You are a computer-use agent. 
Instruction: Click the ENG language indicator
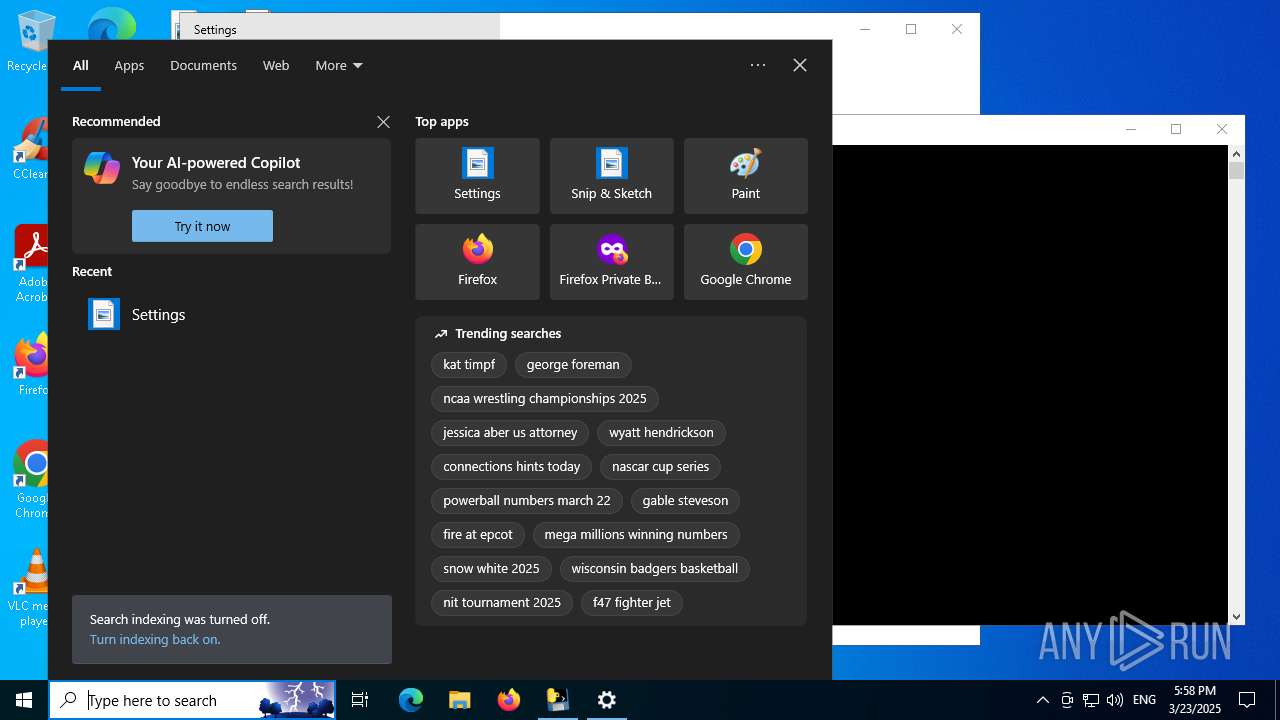1144,700
